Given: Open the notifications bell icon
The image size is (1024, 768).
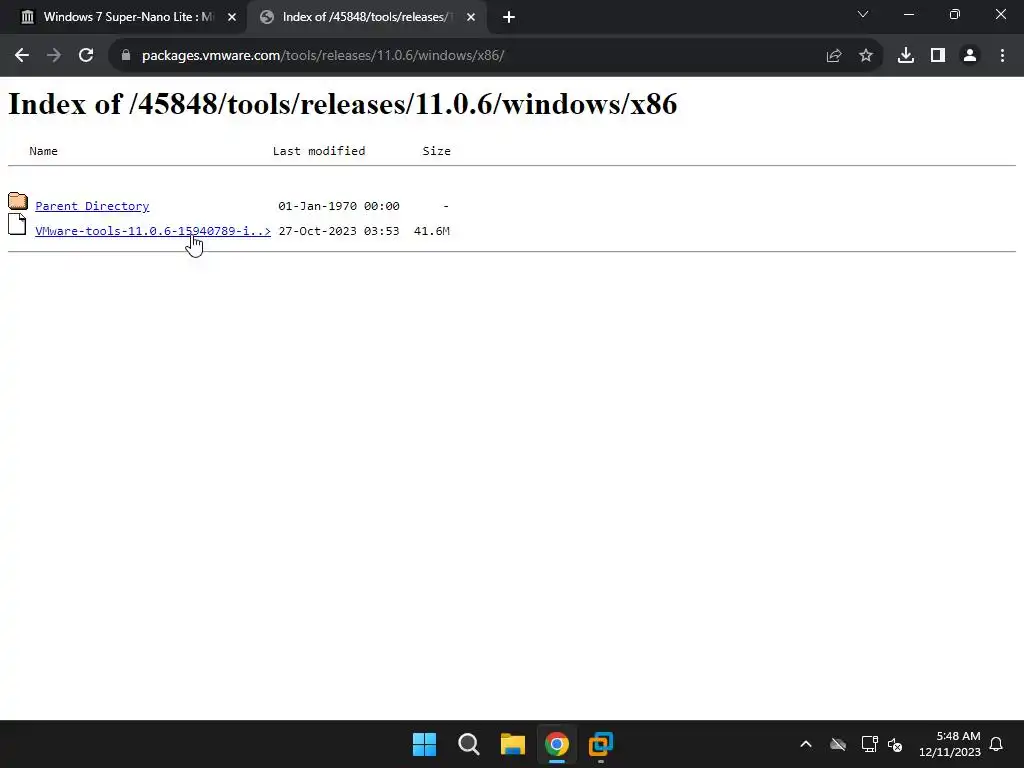Looking at the screenshot, I should (996, 744).
